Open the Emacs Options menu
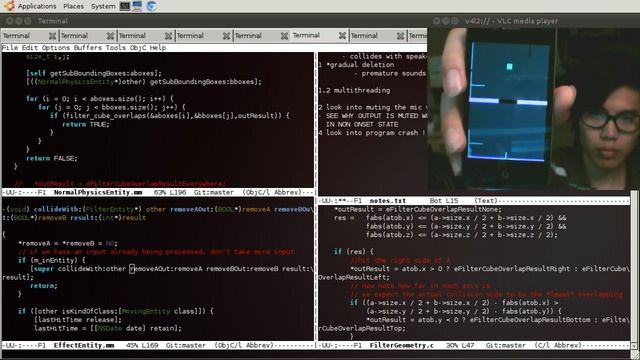640x360 pixels. (x=56, y=48)
